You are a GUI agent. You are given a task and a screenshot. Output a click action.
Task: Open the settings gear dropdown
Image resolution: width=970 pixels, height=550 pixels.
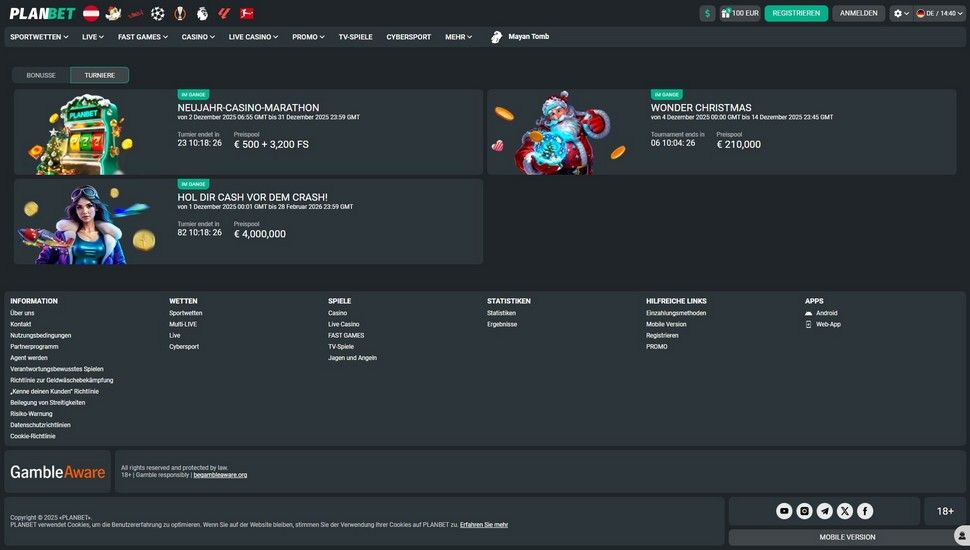point(901,13)
